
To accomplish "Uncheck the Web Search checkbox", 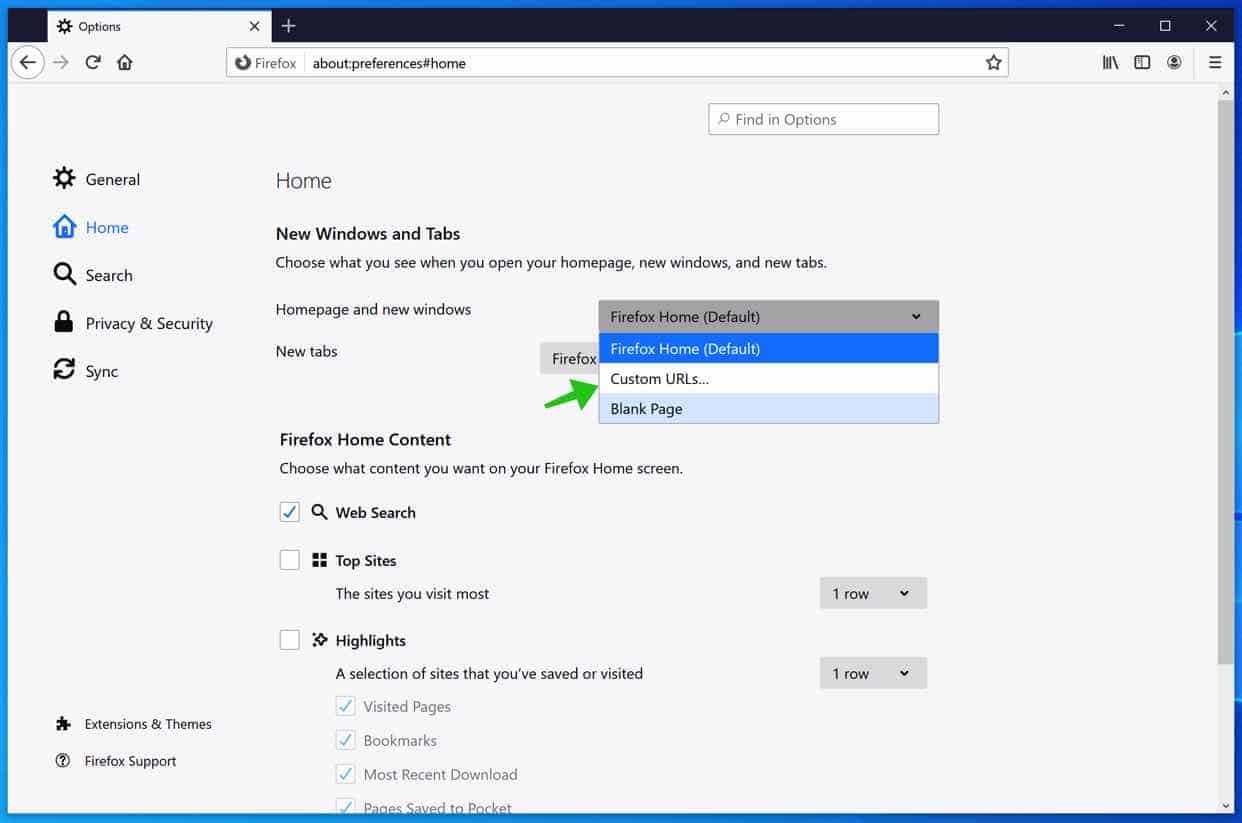I will tap(290, 512).
